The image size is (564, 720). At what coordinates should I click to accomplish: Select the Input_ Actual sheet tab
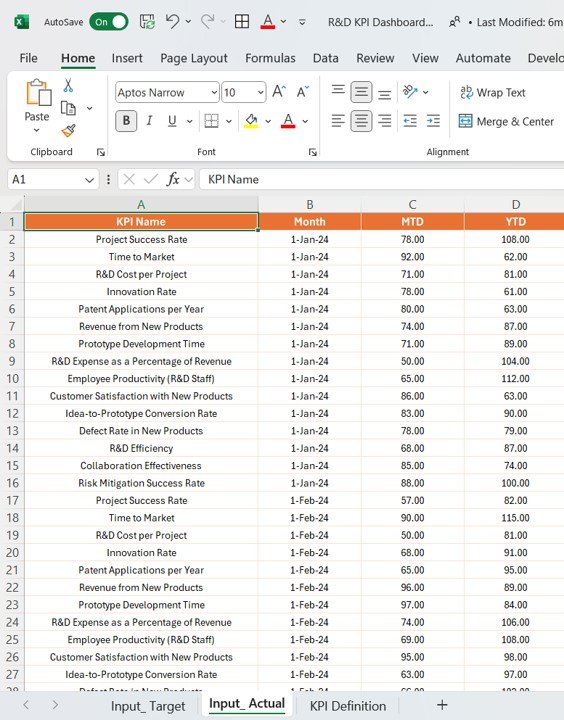pos(247,704)
